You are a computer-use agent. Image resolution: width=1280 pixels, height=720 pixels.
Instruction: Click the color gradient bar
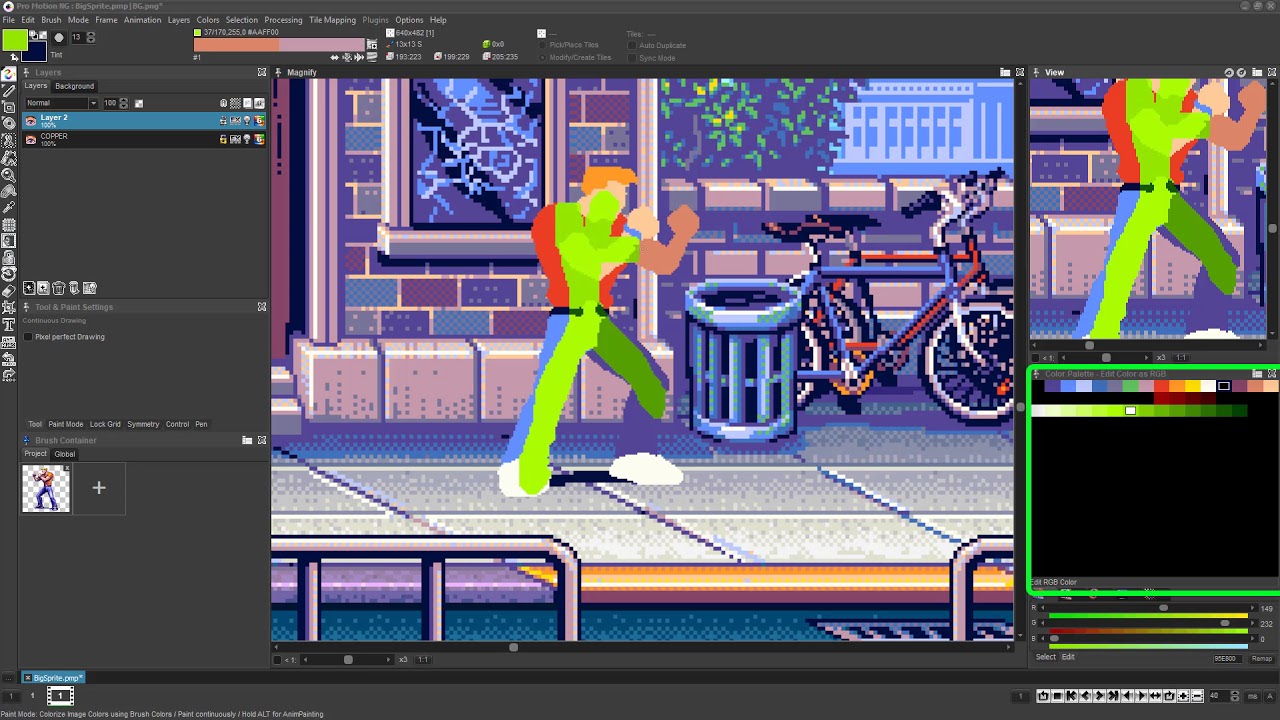pos(279,45)
